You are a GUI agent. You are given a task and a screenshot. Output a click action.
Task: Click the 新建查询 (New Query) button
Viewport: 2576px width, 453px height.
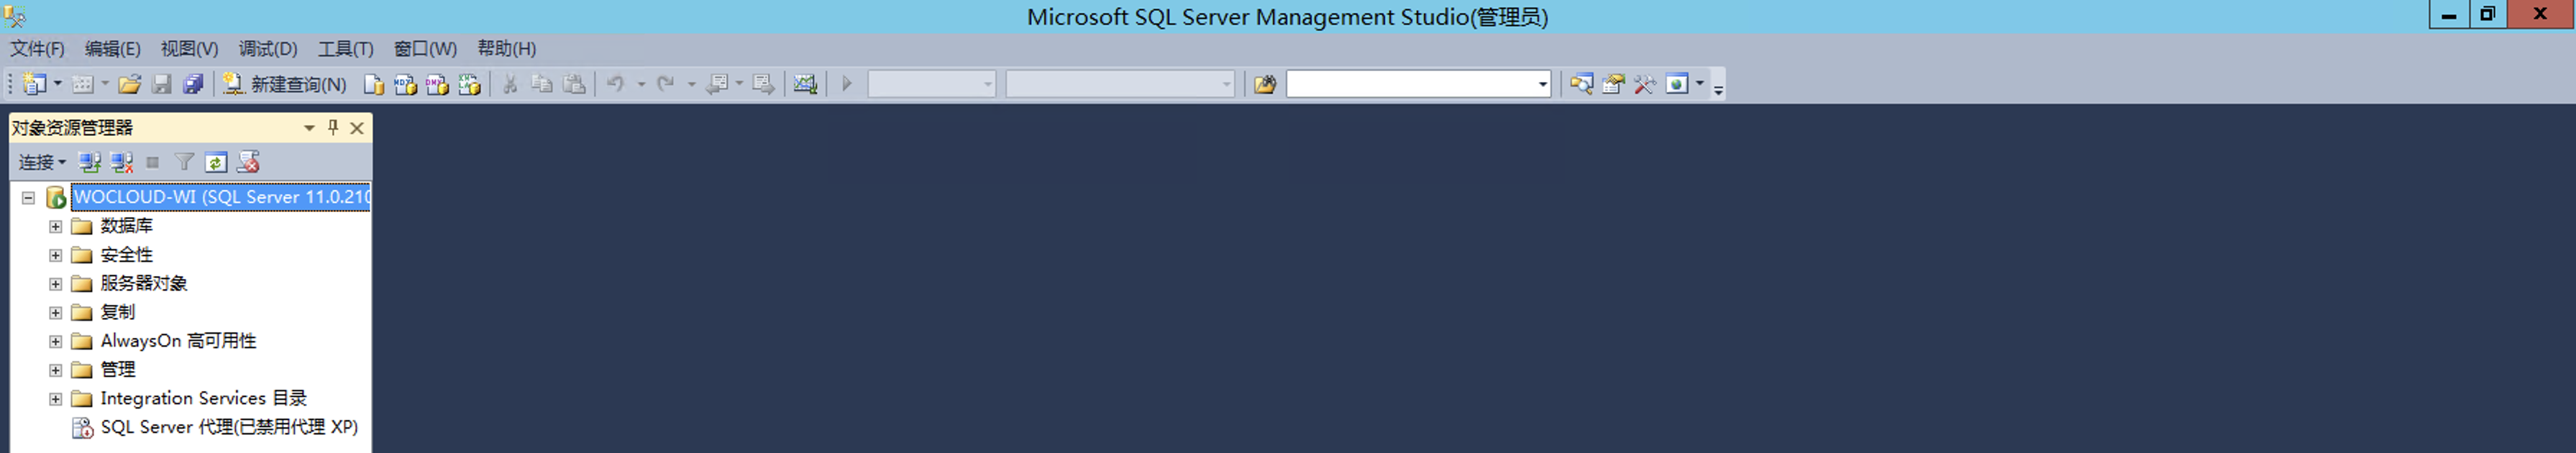click(285, 84)
